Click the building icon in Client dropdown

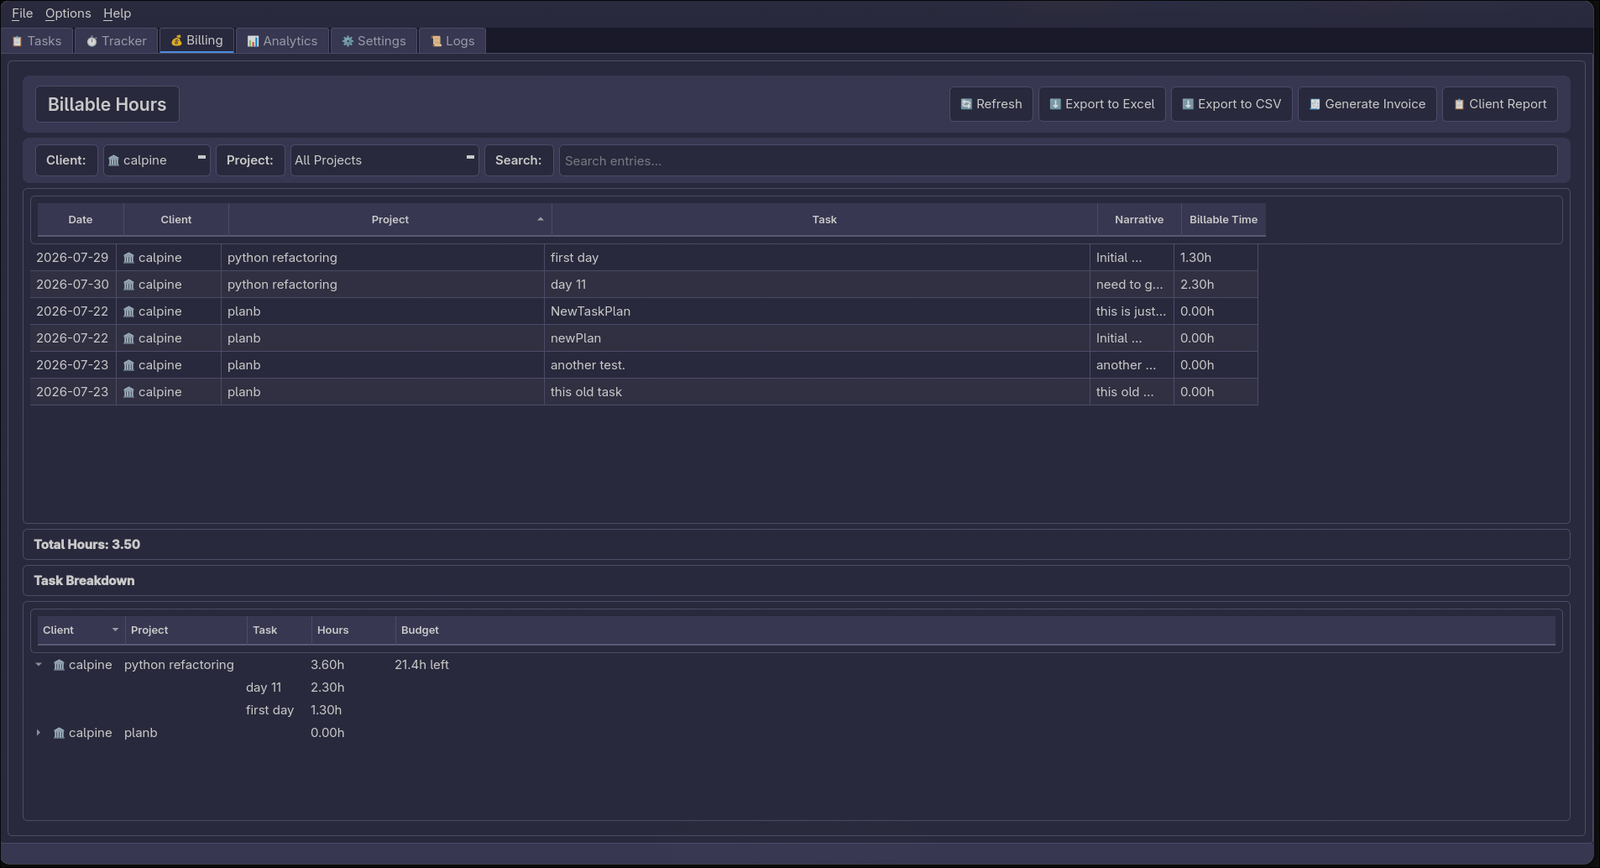(x=114, y=160)
